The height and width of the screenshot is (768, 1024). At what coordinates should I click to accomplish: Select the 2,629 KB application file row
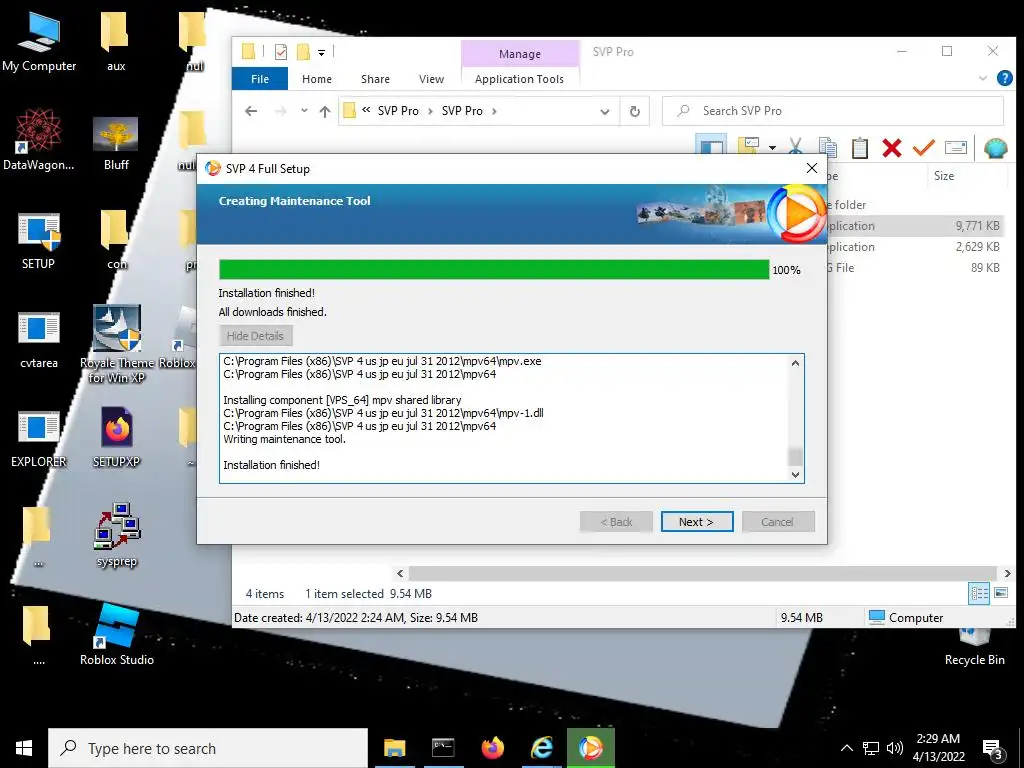pos(914,247)
